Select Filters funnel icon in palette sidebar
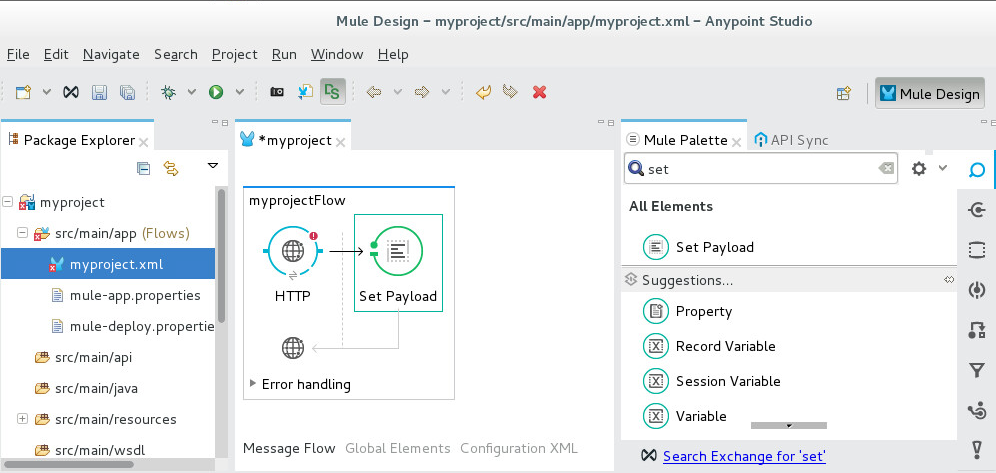The image size is (996, 473). tap(977, 370)
